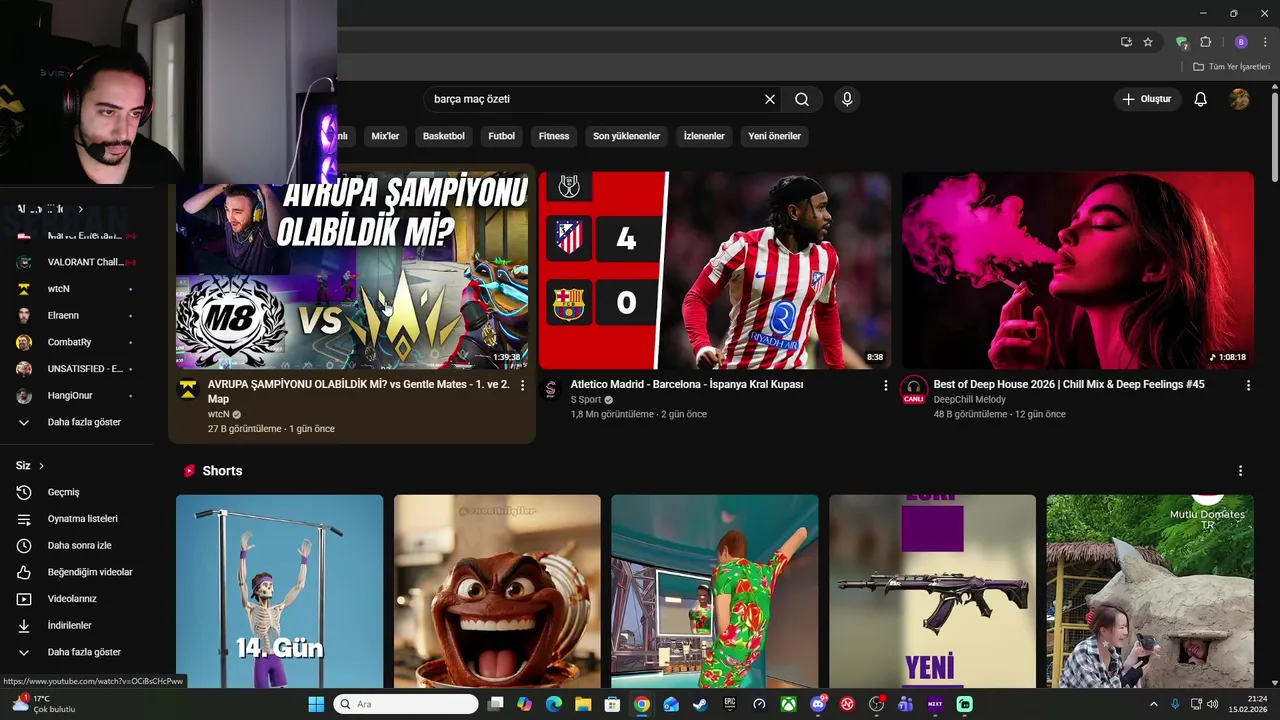Select the İzlenenler filter chip
Screen dimensions: 1280x720
click(x=704, y=136)
